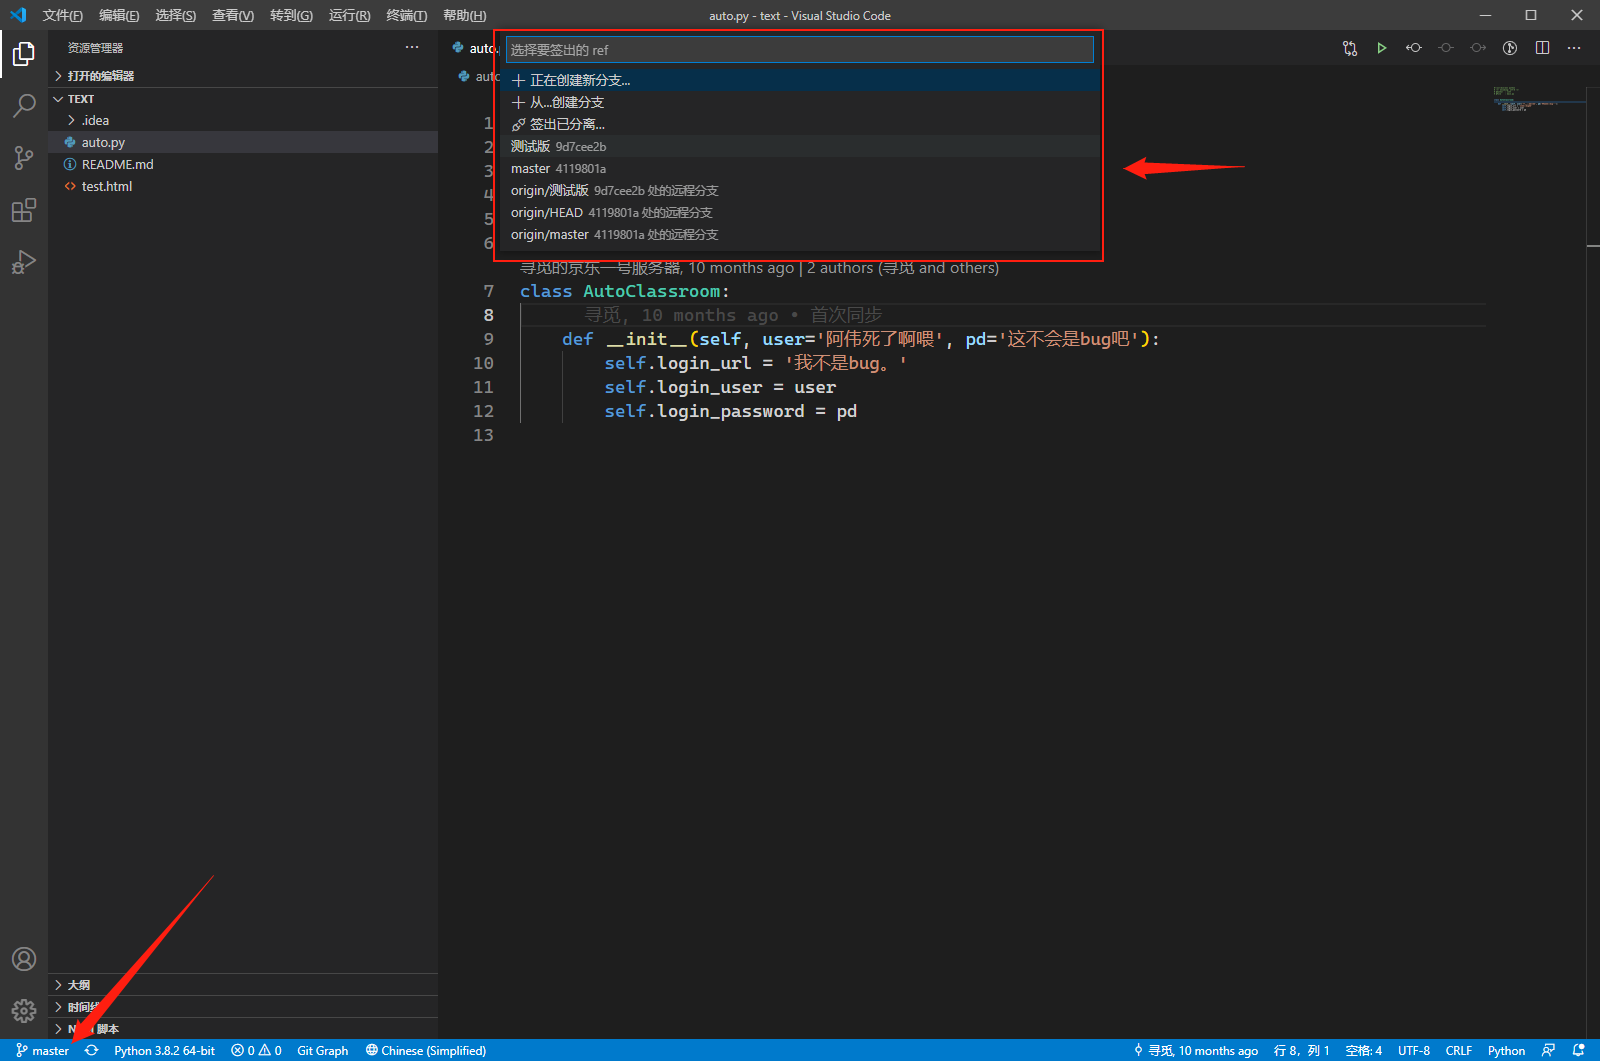Open the editor More Actions ellipsis
Image resolution: width=1600 pixels, height=1061 pixels.
click(x=1574, y=48)
